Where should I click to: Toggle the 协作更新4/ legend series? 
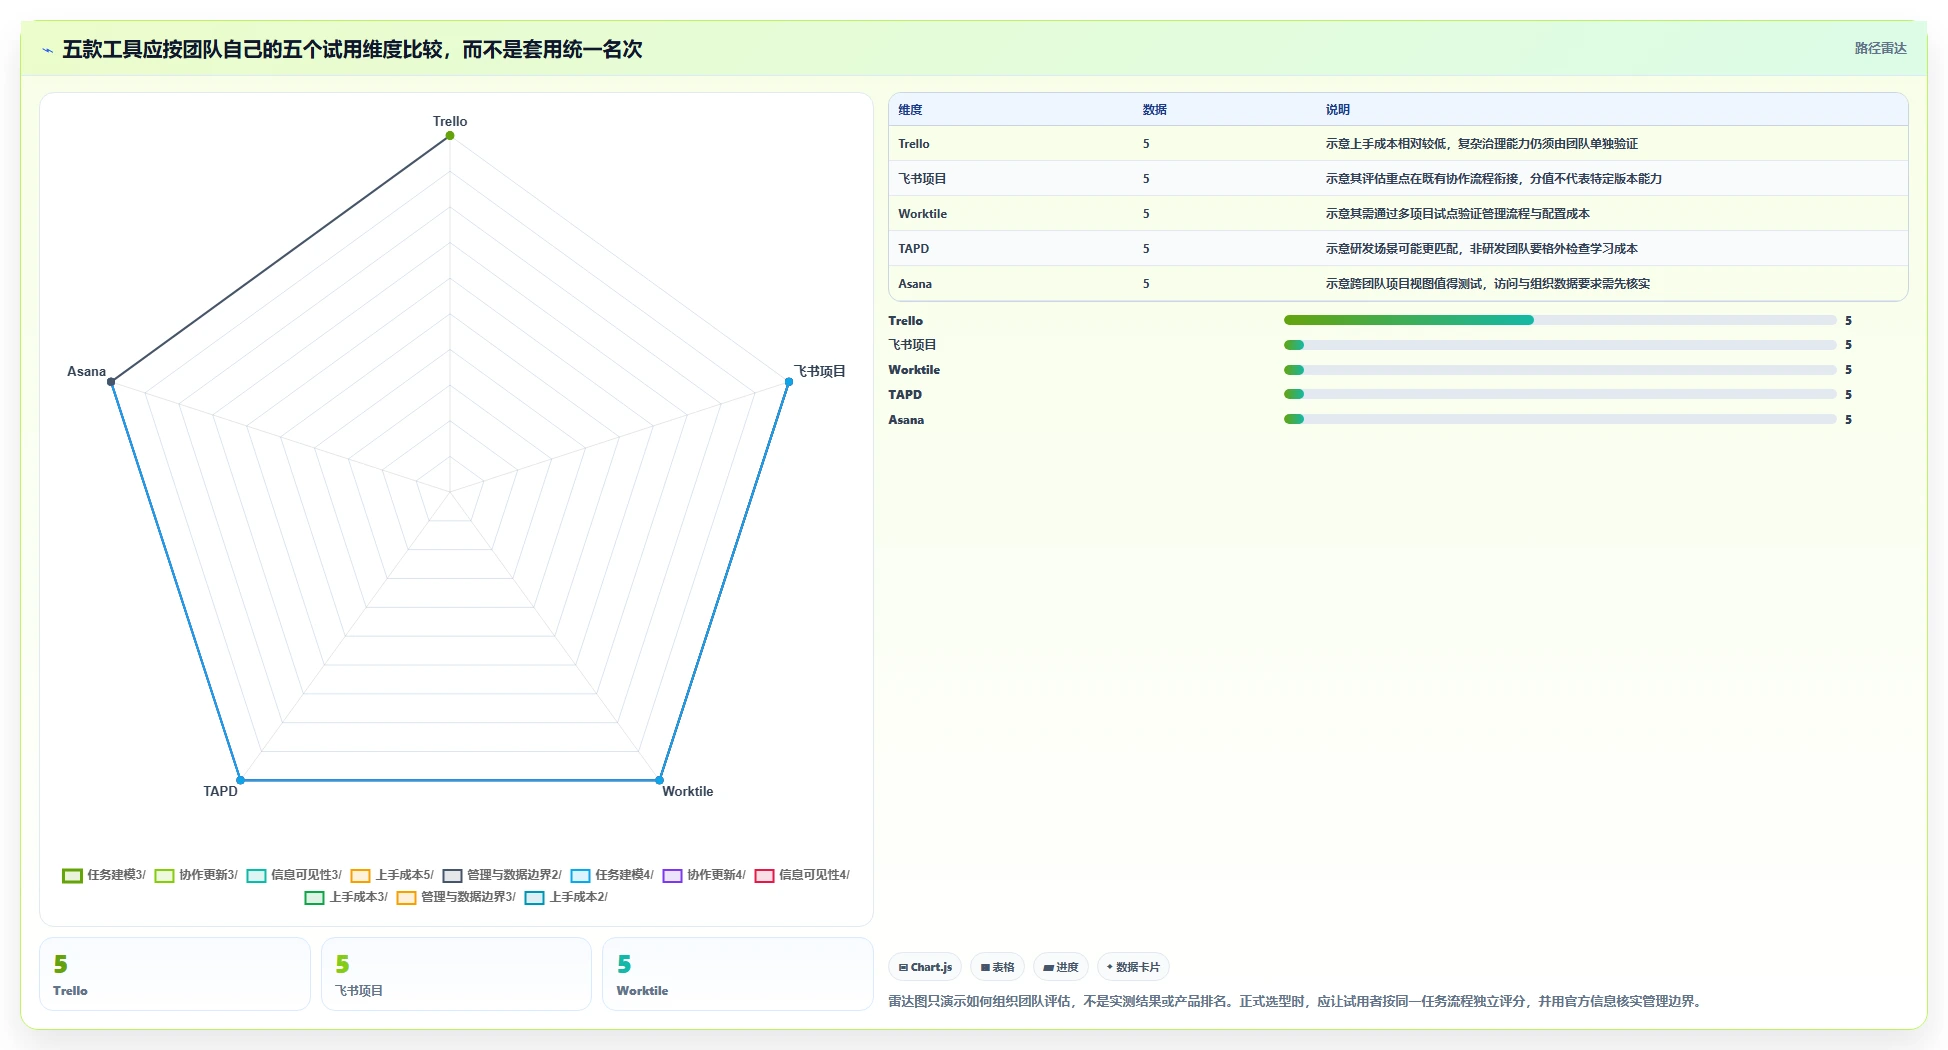coord(704,875)
